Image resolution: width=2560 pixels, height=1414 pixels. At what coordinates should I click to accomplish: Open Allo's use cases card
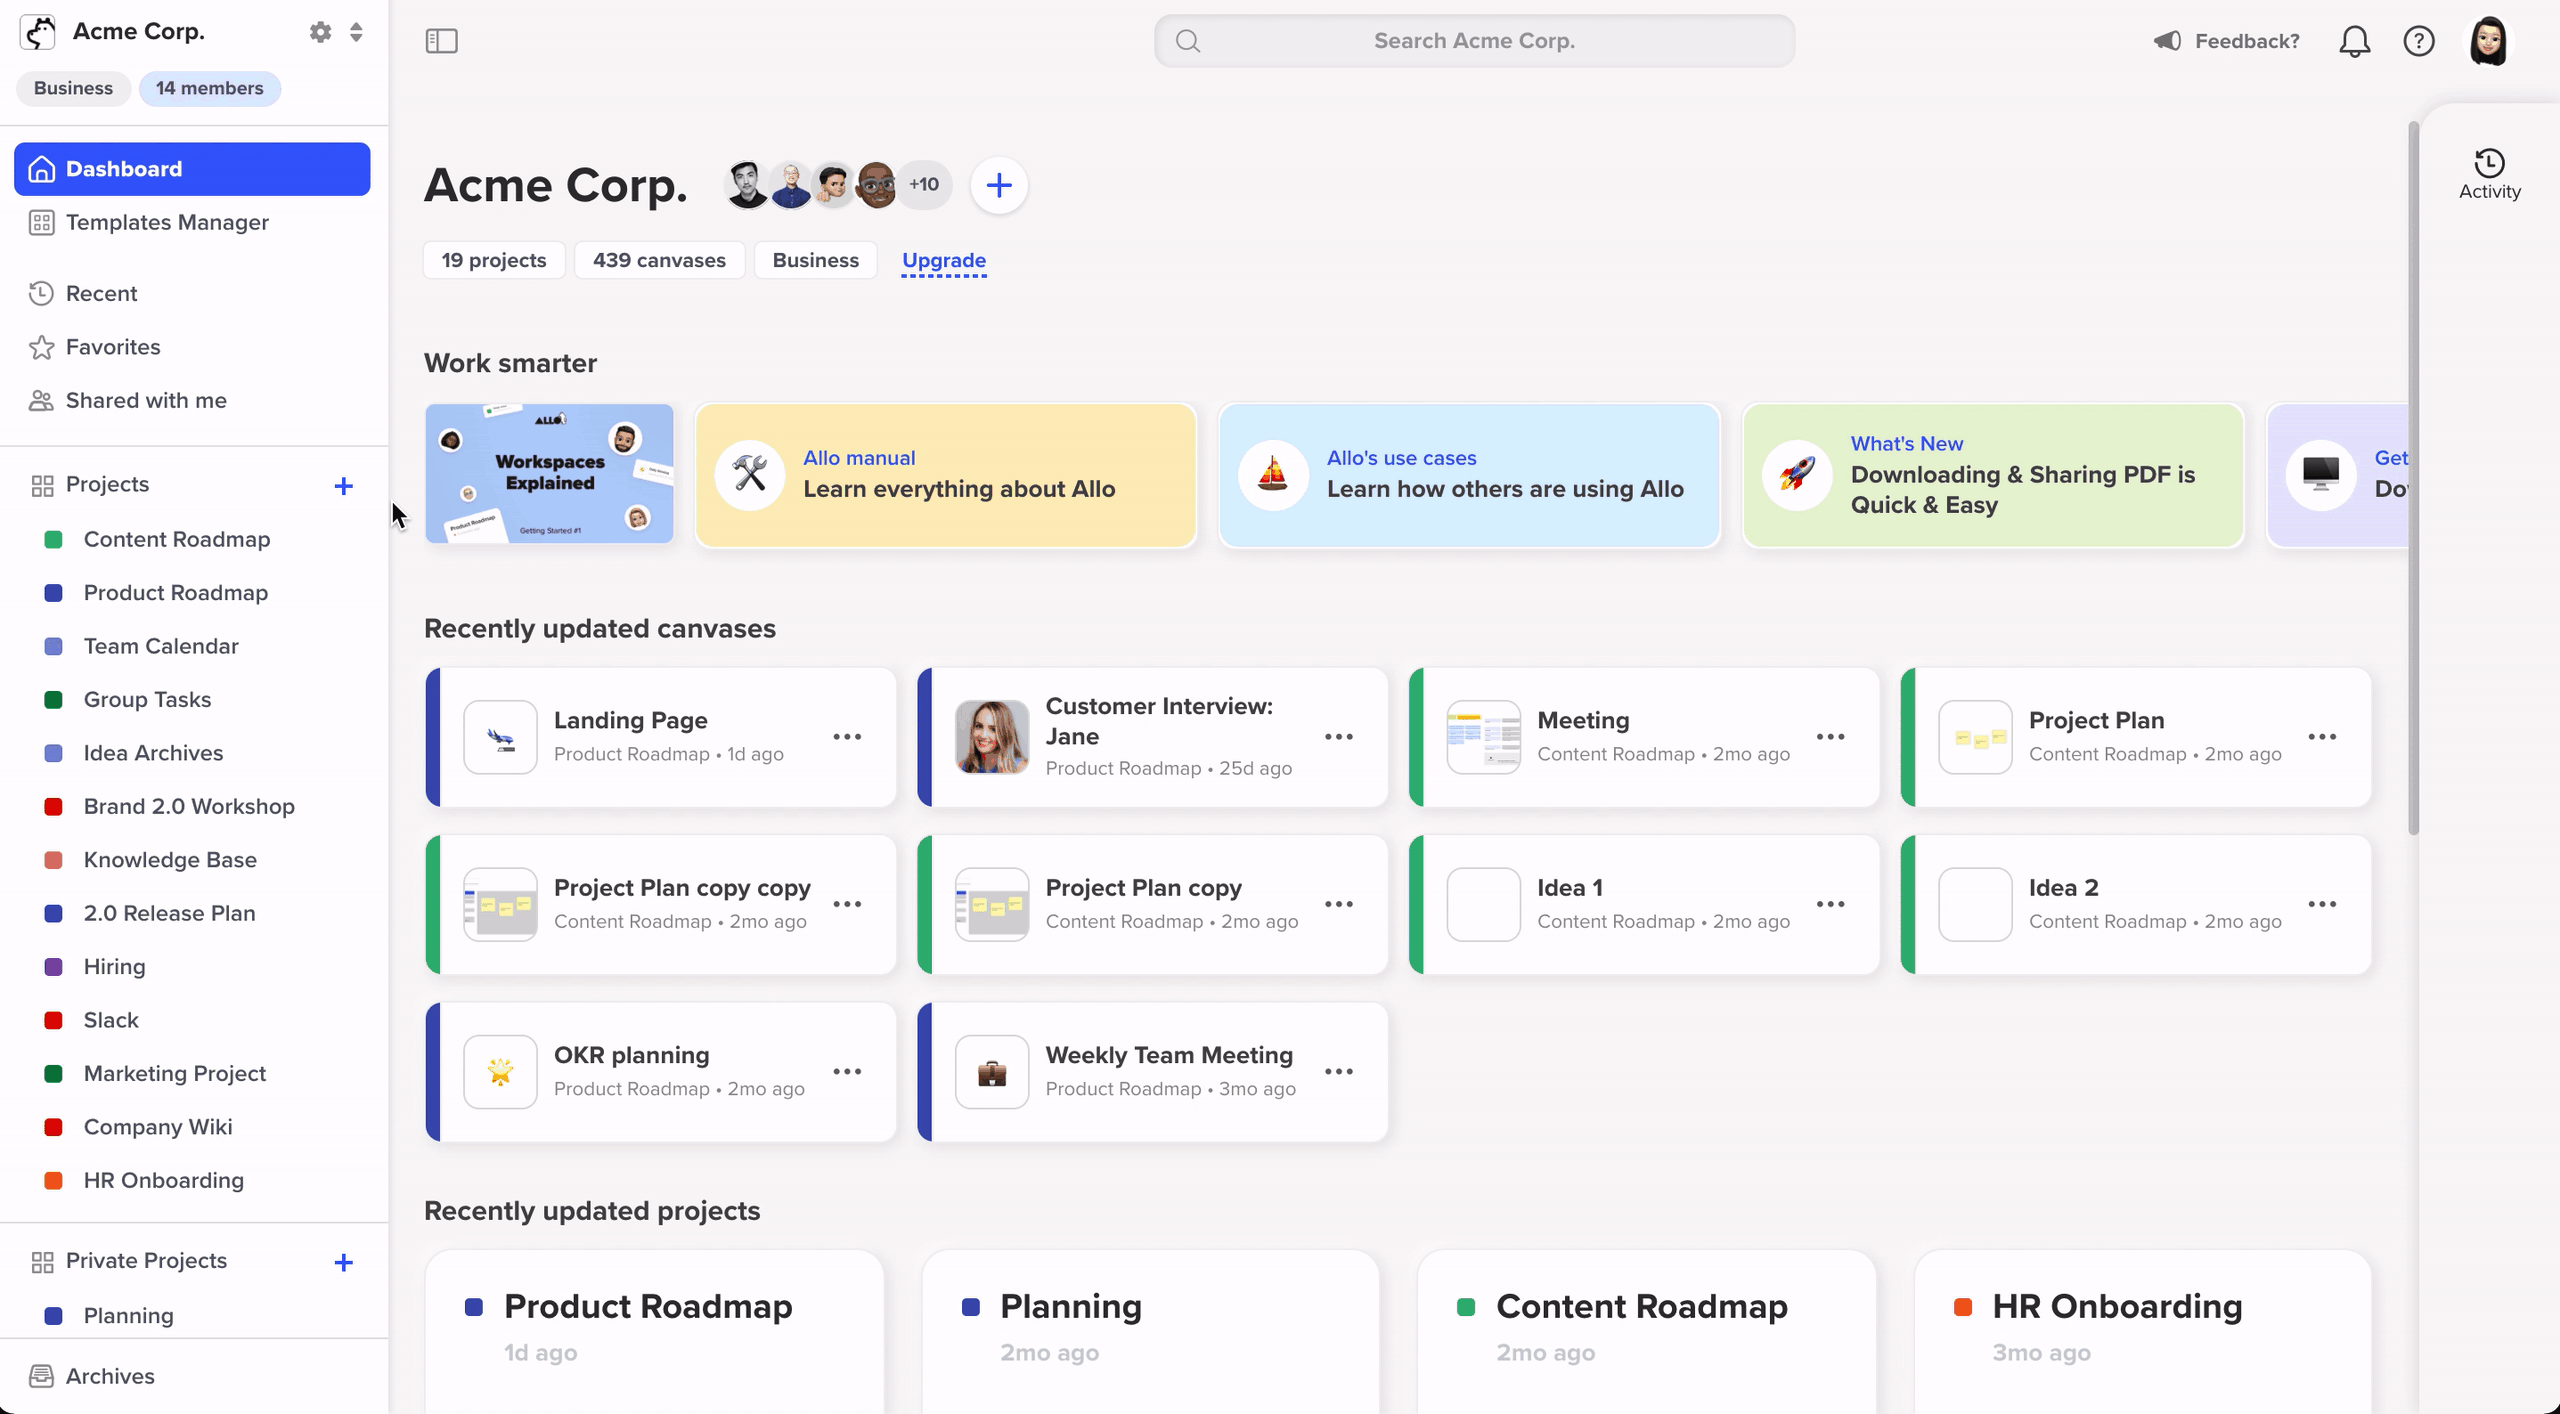tap(1469, 476)
